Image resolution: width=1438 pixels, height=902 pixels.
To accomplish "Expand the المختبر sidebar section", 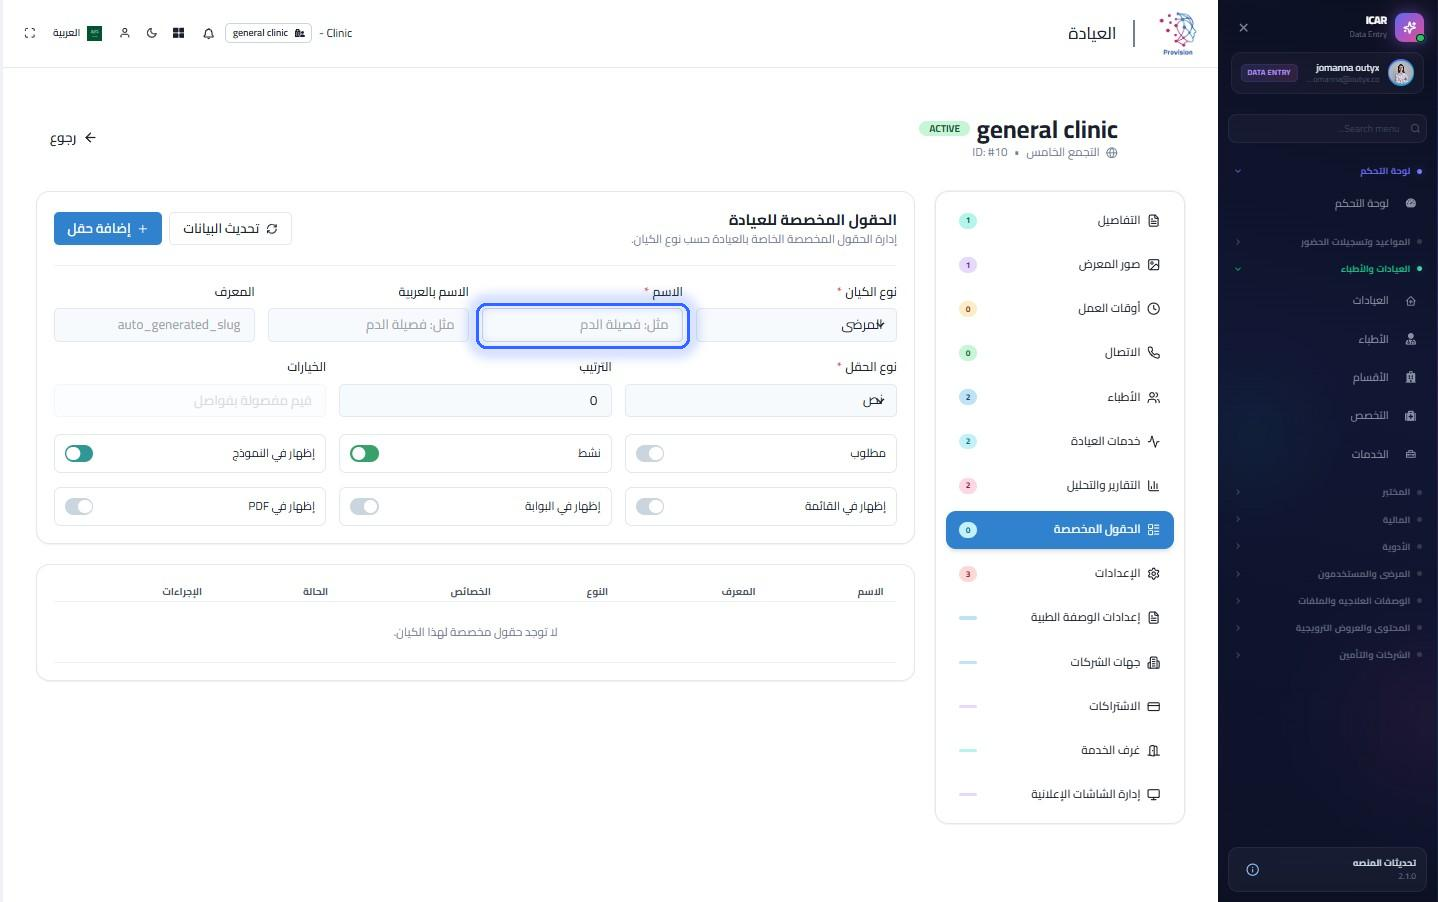I will pos(1328,492).
